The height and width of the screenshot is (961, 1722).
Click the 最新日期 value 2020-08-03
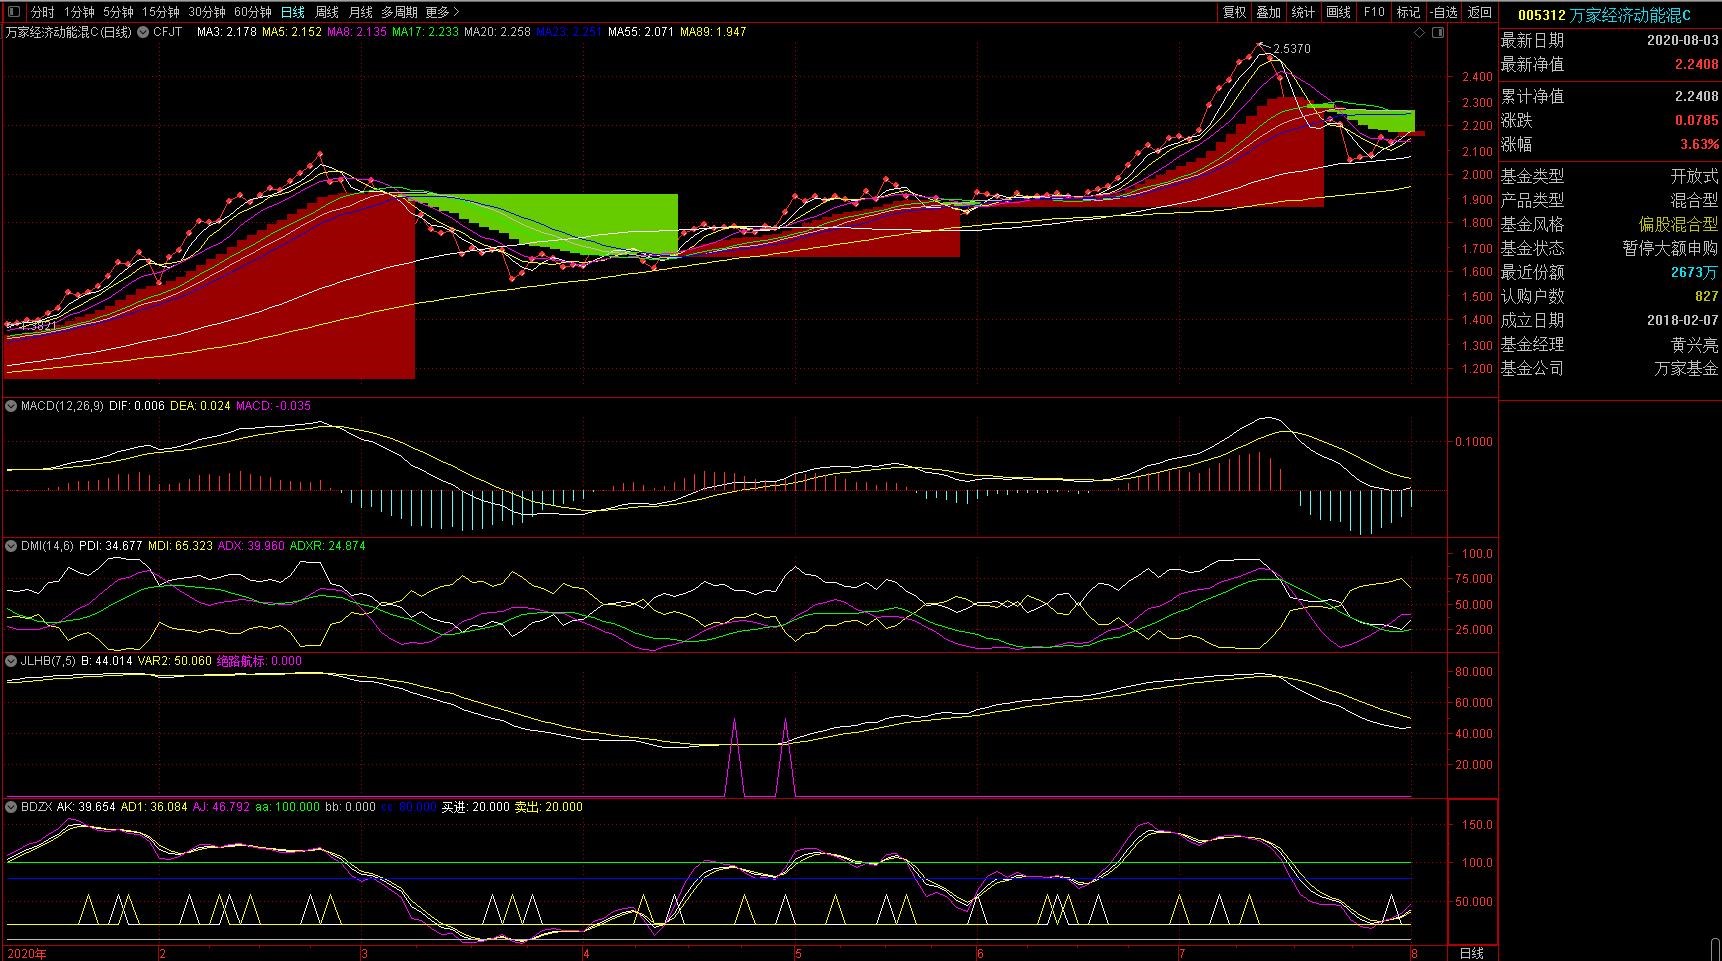[x=1683, y=40]
